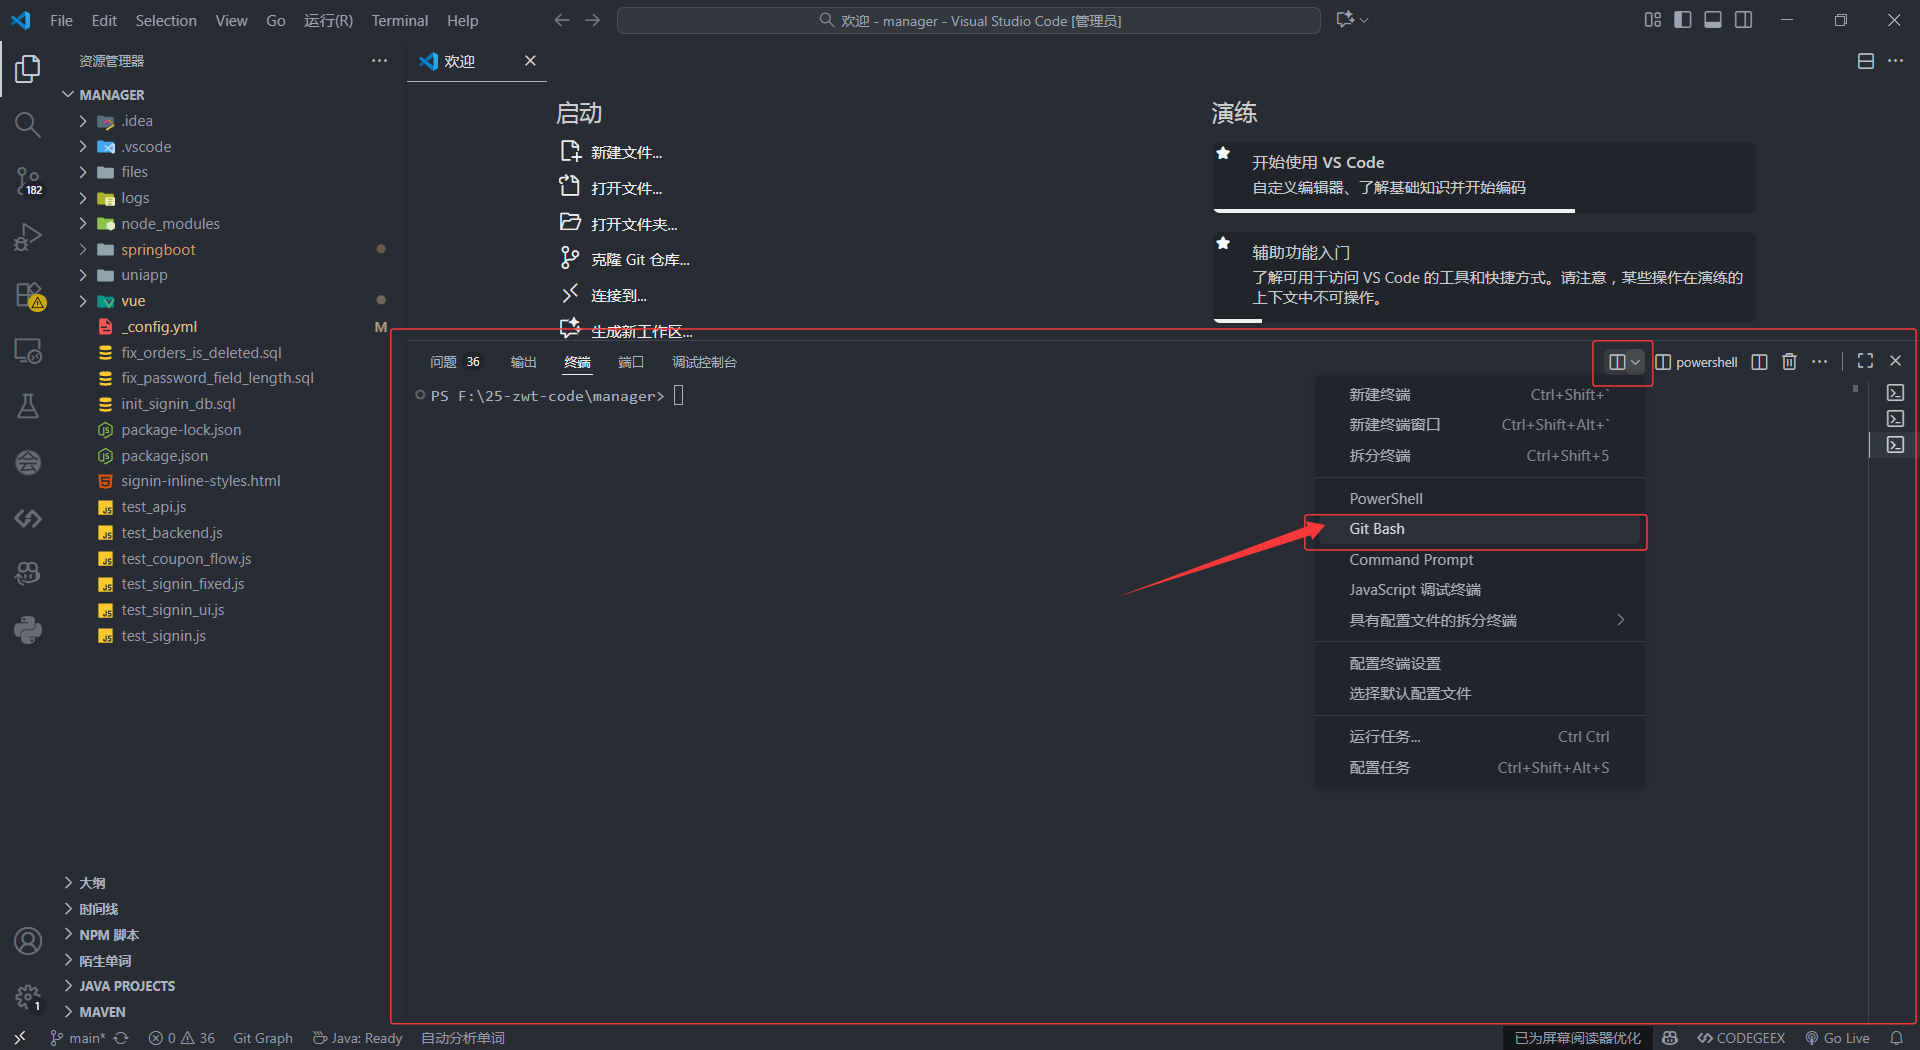Click the 克隆 Git 仓库... link
1920x1050 pixels.
click(x=640, y=260)
